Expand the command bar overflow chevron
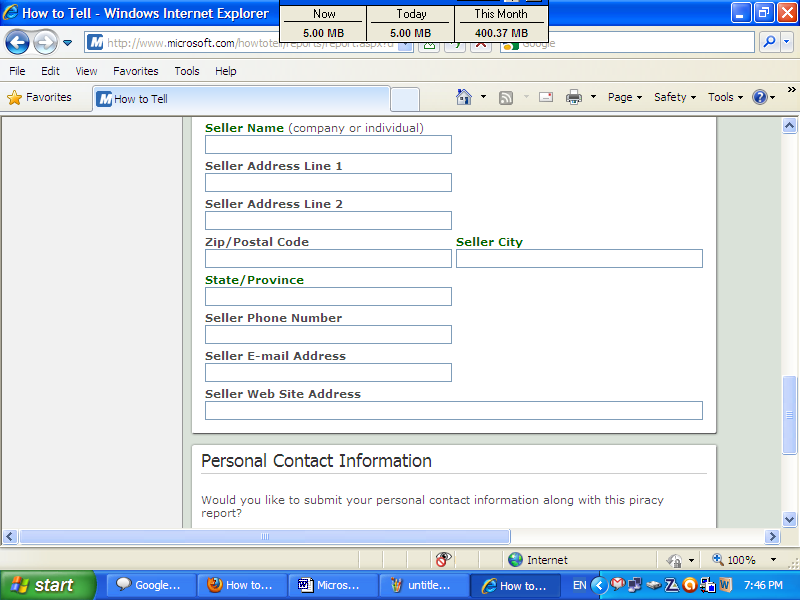Screen dimensions: 800x600 [791, 90]
